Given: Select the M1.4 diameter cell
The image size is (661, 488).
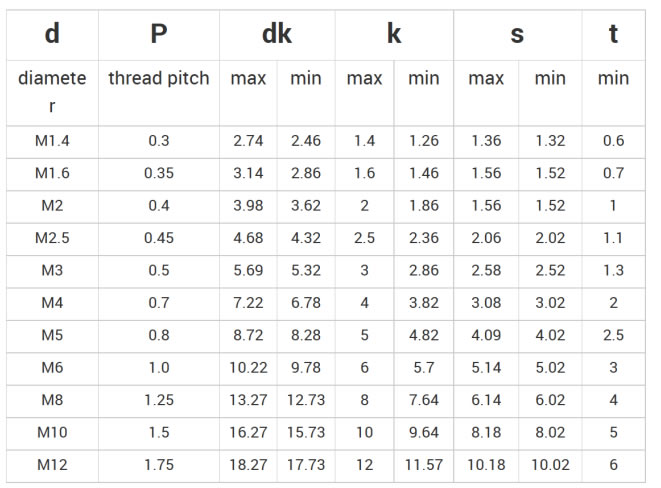Looking at the screenshot, I should [x=52, y=141].
